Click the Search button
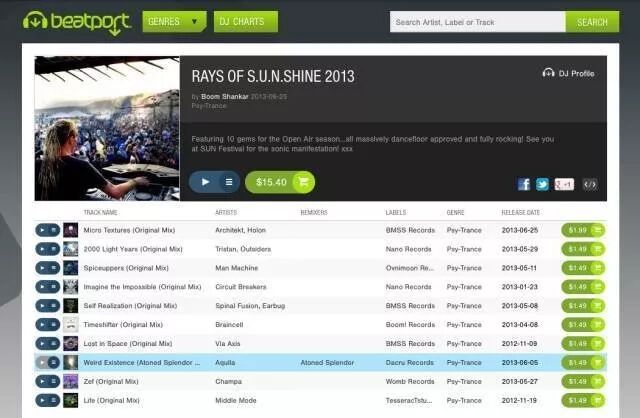Screen dimensions: 640x418 [592, 22]
